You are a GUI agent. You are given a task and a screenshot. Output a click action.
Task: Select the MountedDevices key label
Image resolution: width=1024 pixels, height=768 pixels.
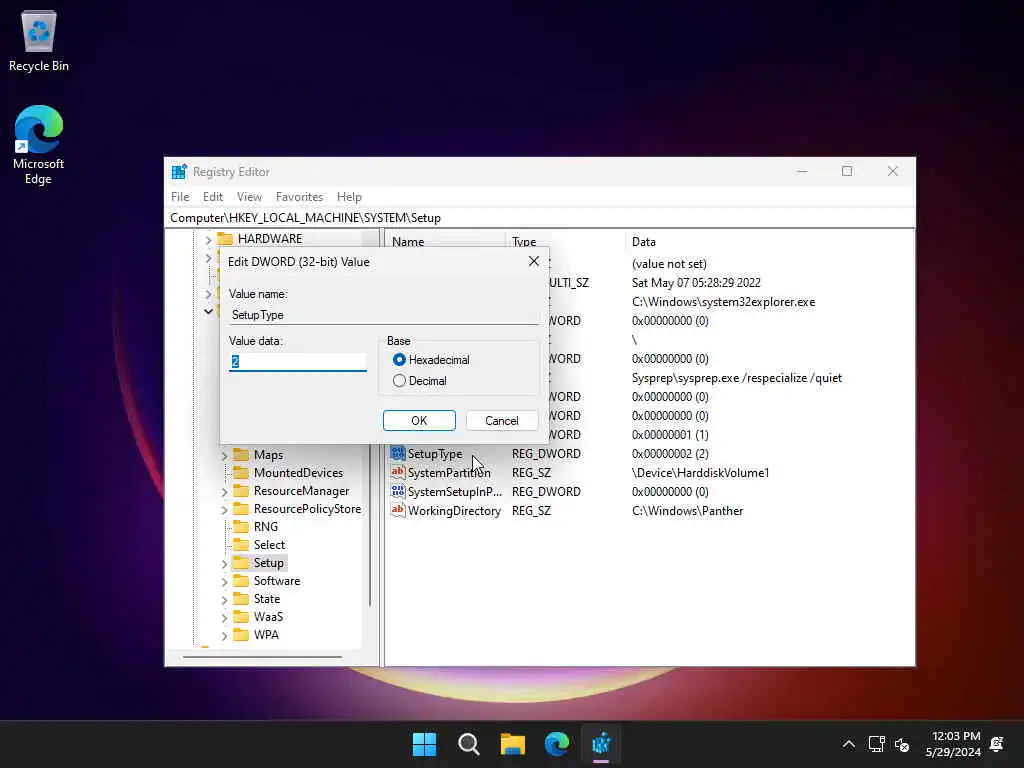(x=298, y=473)
